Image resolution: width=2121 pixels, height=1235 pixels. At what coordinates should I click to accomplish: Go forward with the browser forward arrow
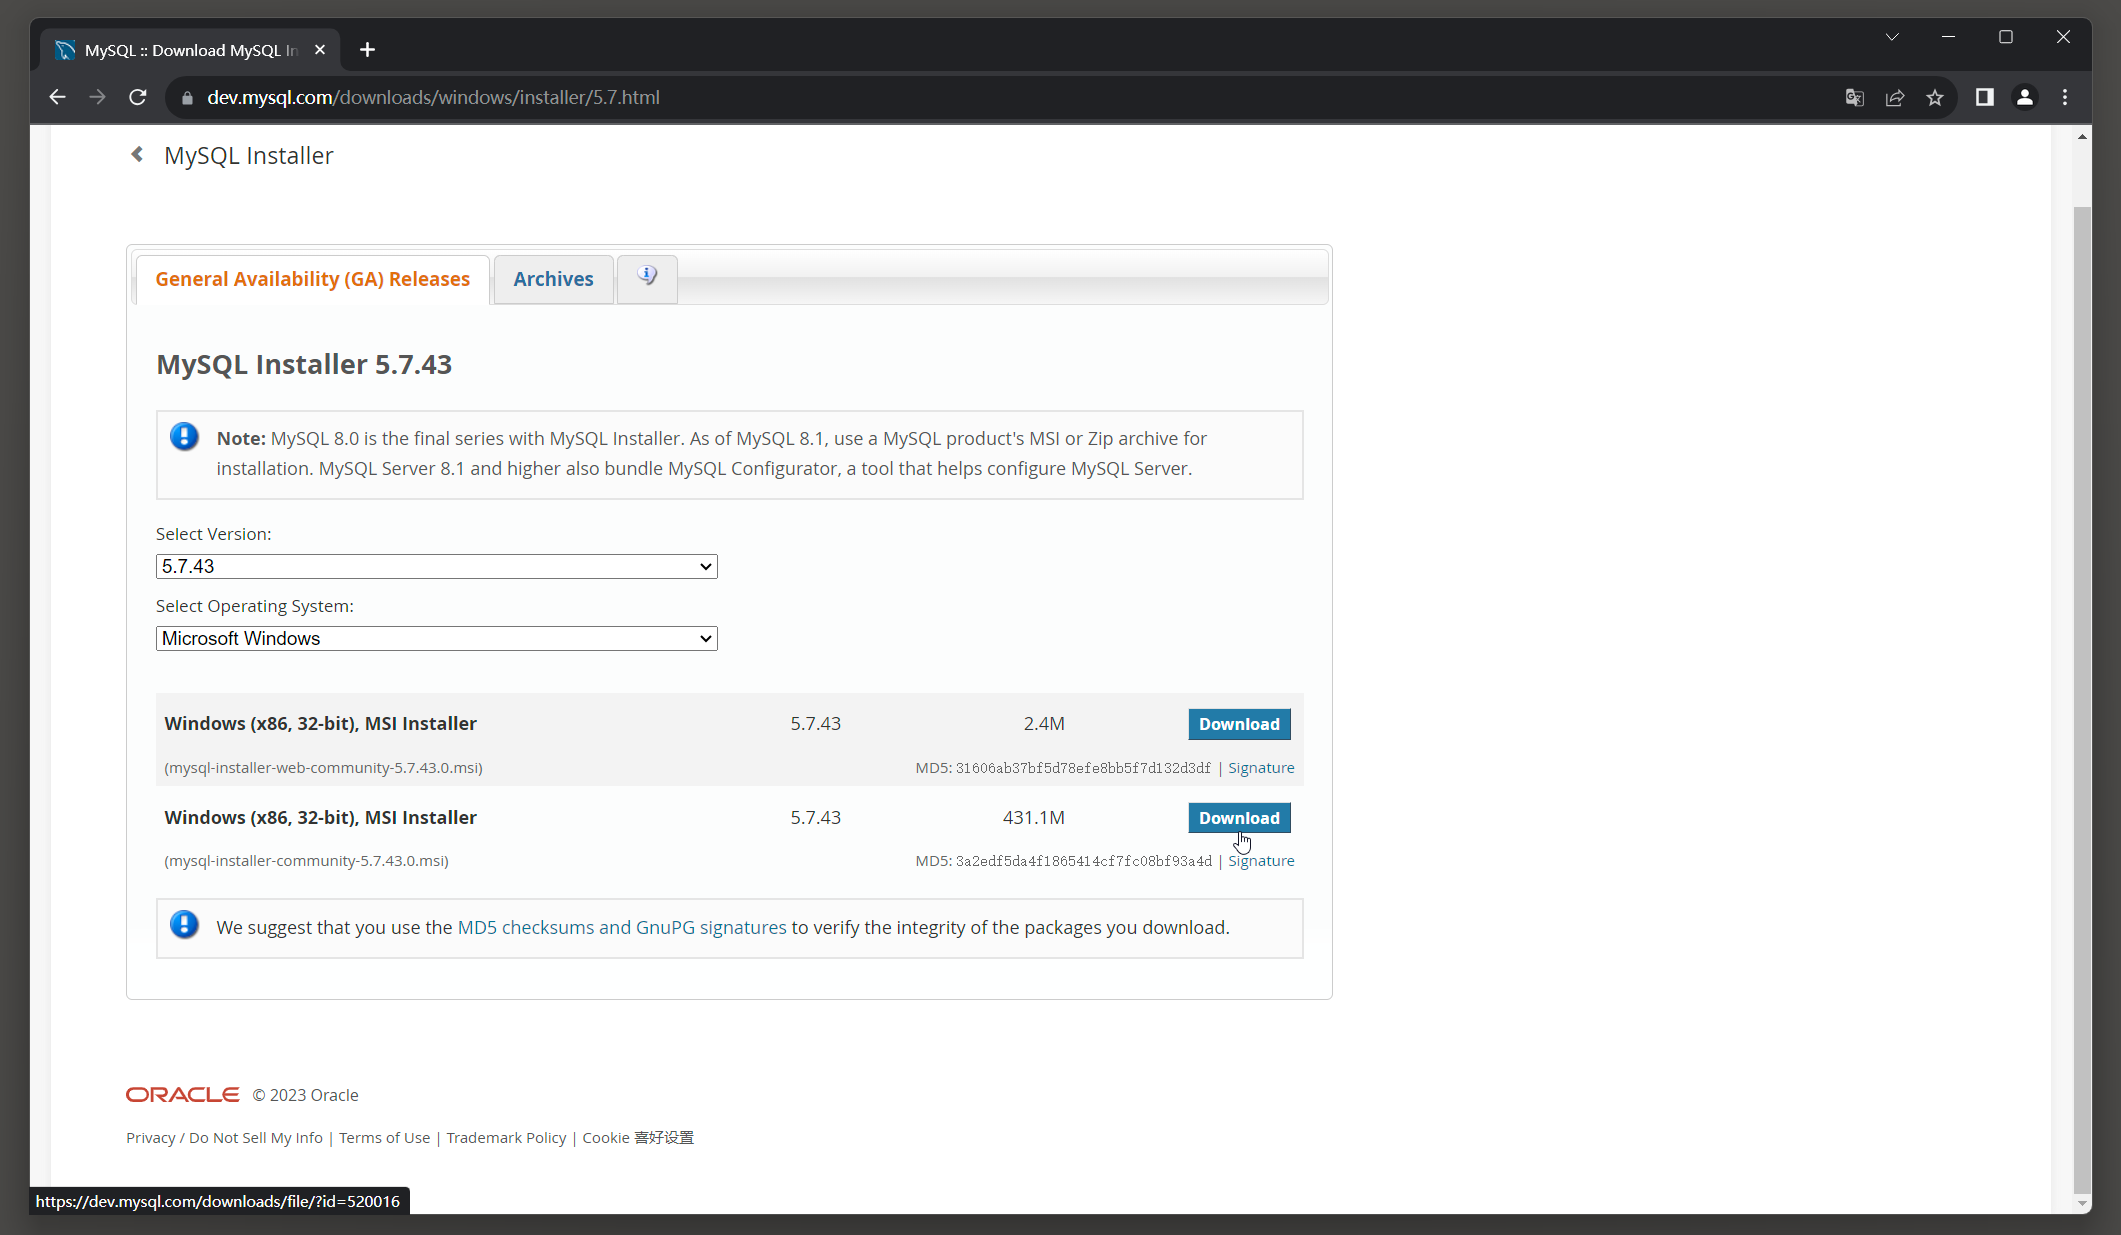coord(97,97)
